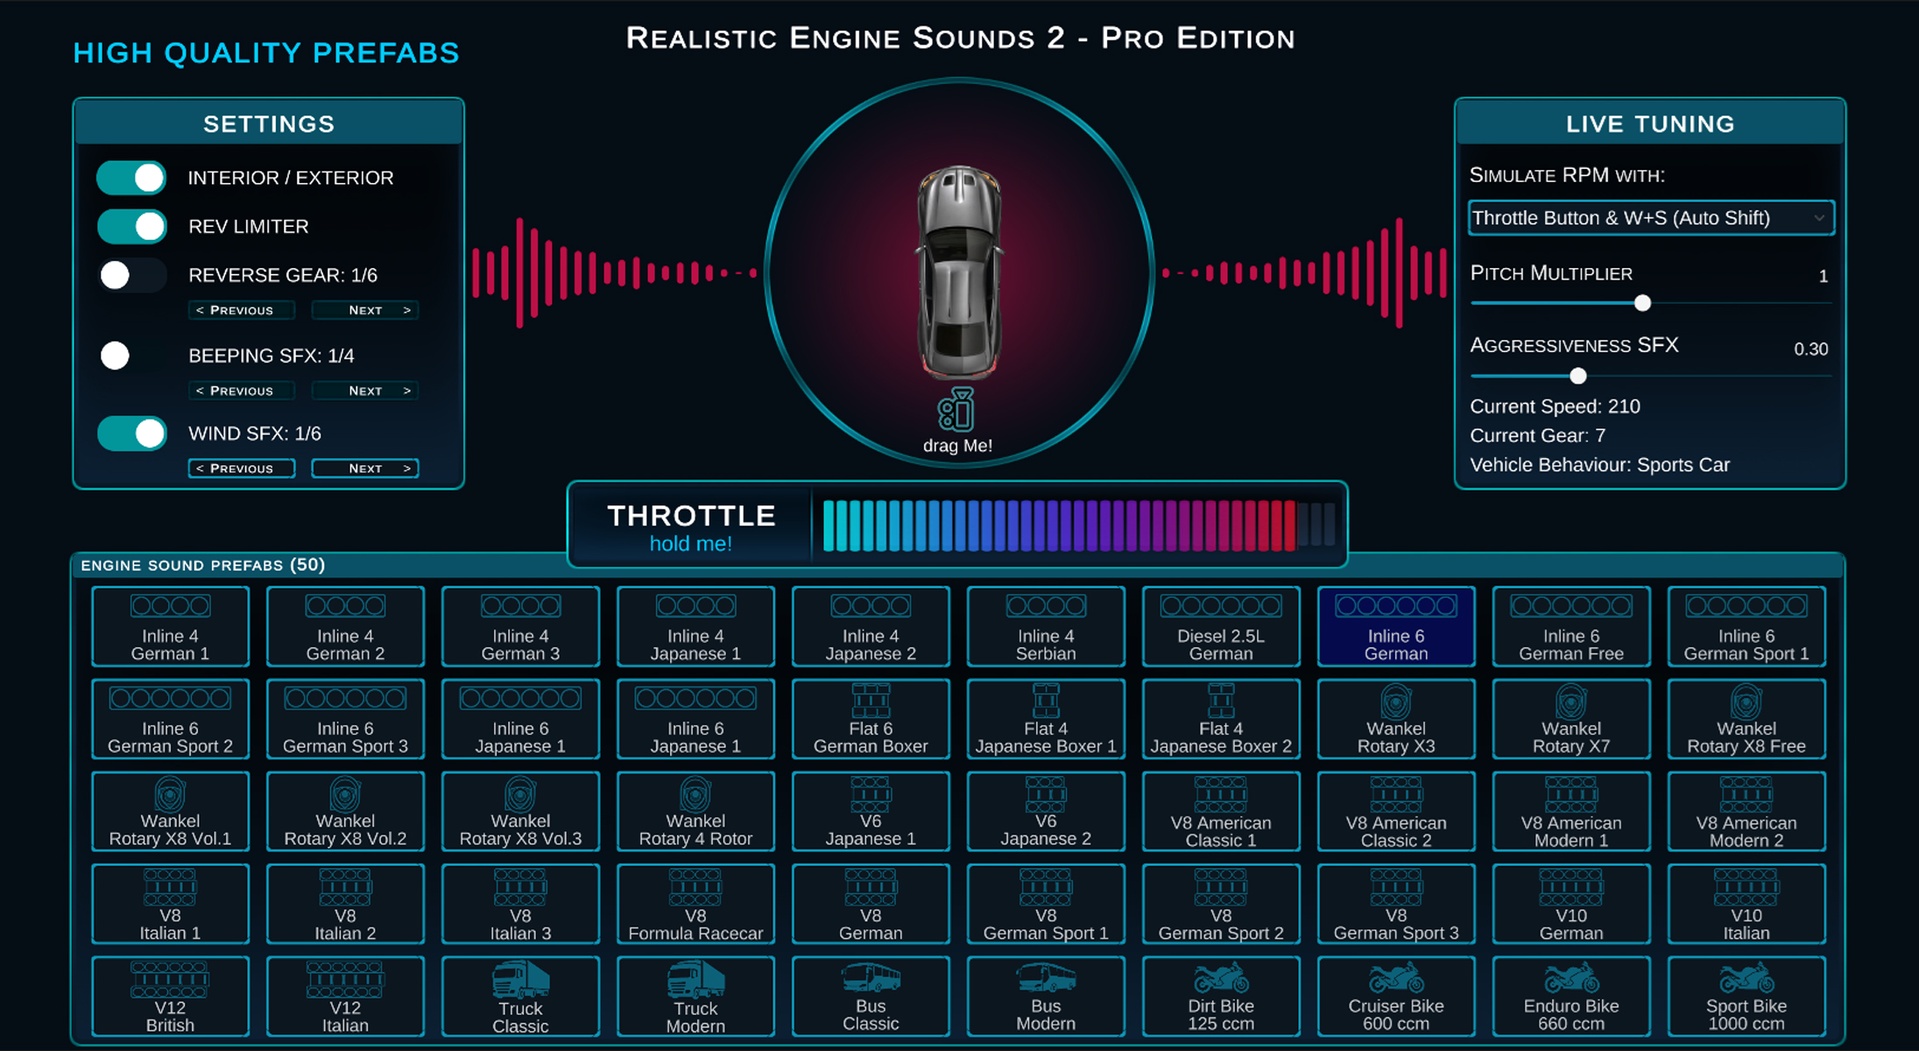
Task: Click Next under Wind SFX
Action: point(365,468)
